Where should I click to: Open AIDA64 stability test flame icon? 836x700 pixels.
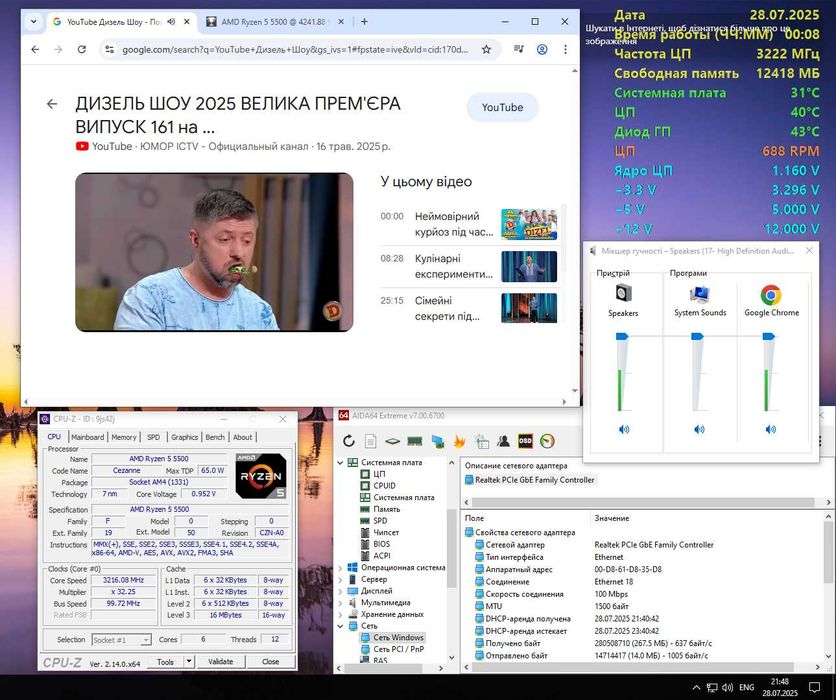[459, 441]
